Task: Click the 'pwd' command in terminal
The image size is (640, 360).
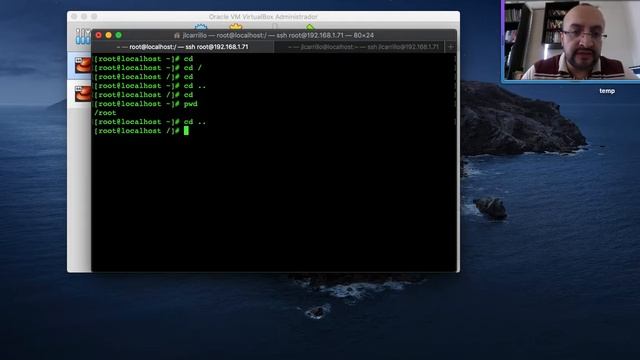Action: [191, 104]
